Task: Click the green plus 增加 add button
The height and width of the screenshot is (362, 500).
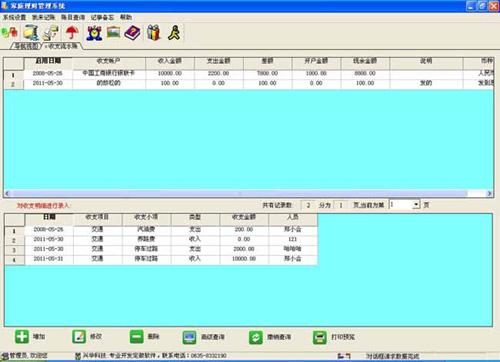Action: click(30, 337)
